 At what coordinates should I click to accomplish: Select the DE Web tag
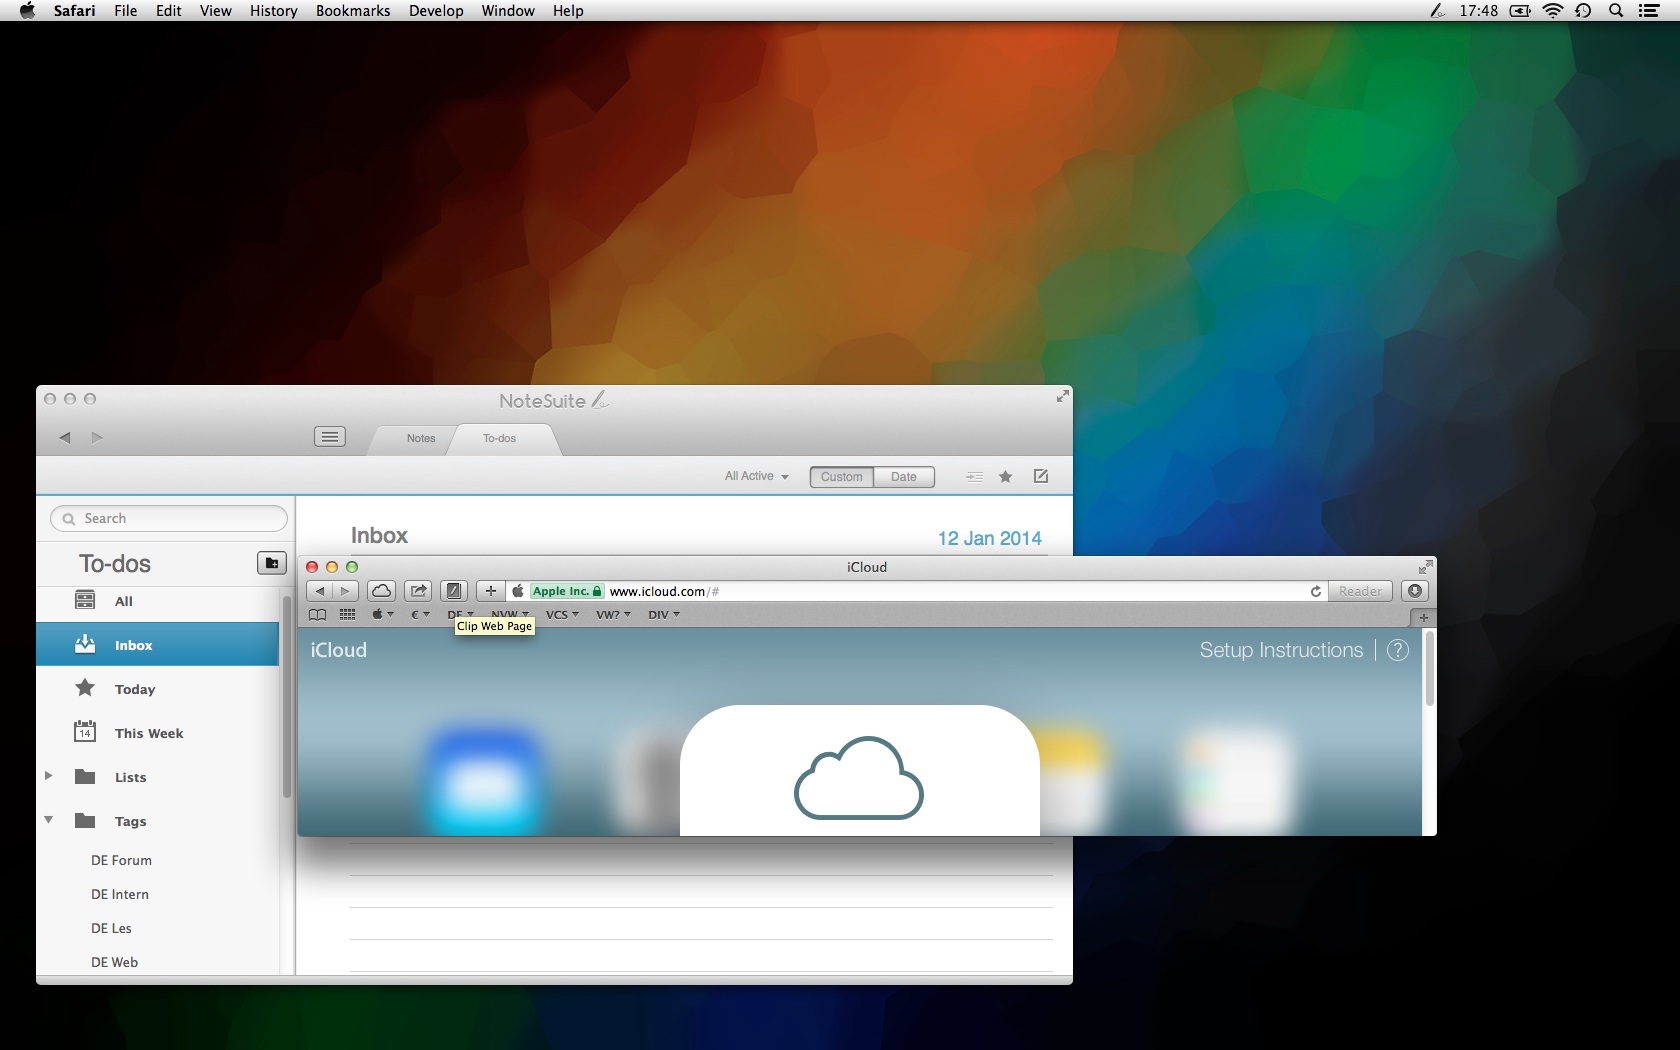click(x=114, y=962)
